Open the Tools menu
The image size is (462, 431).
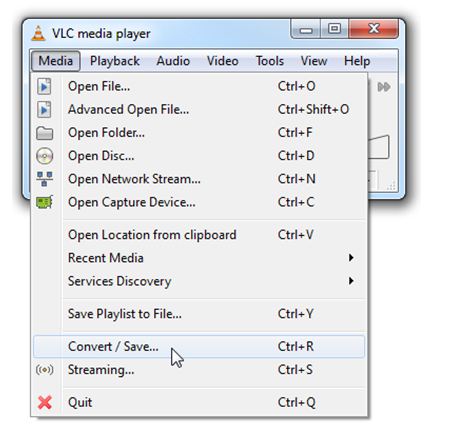[270, 61]
